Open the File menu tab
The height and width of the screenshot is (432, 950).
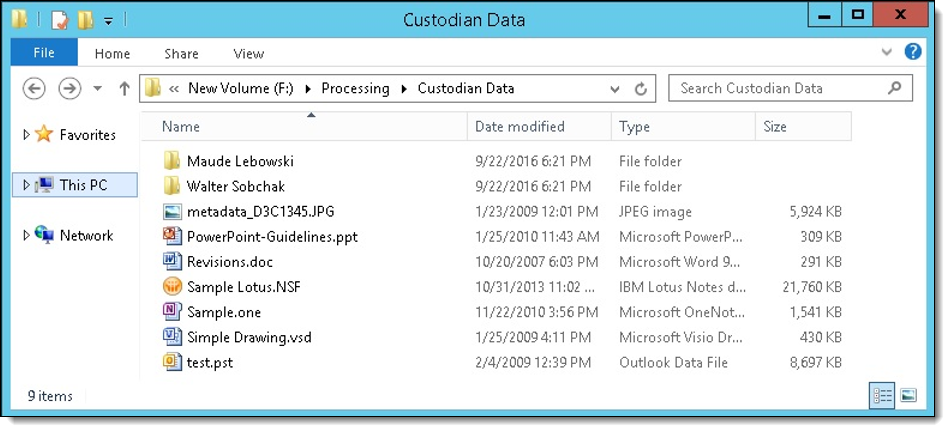(44, 53)
